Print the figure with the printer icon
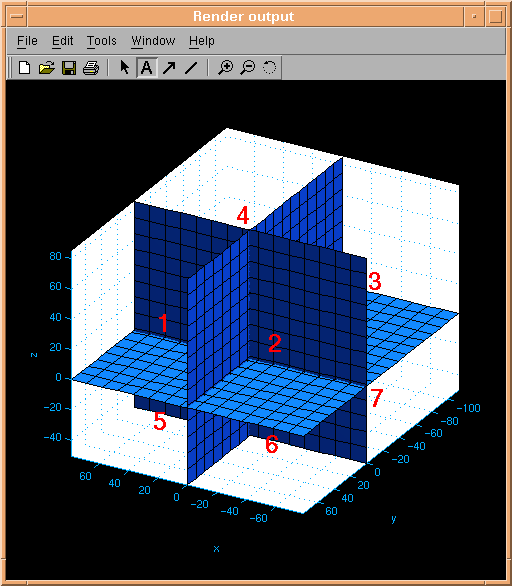 91,68
